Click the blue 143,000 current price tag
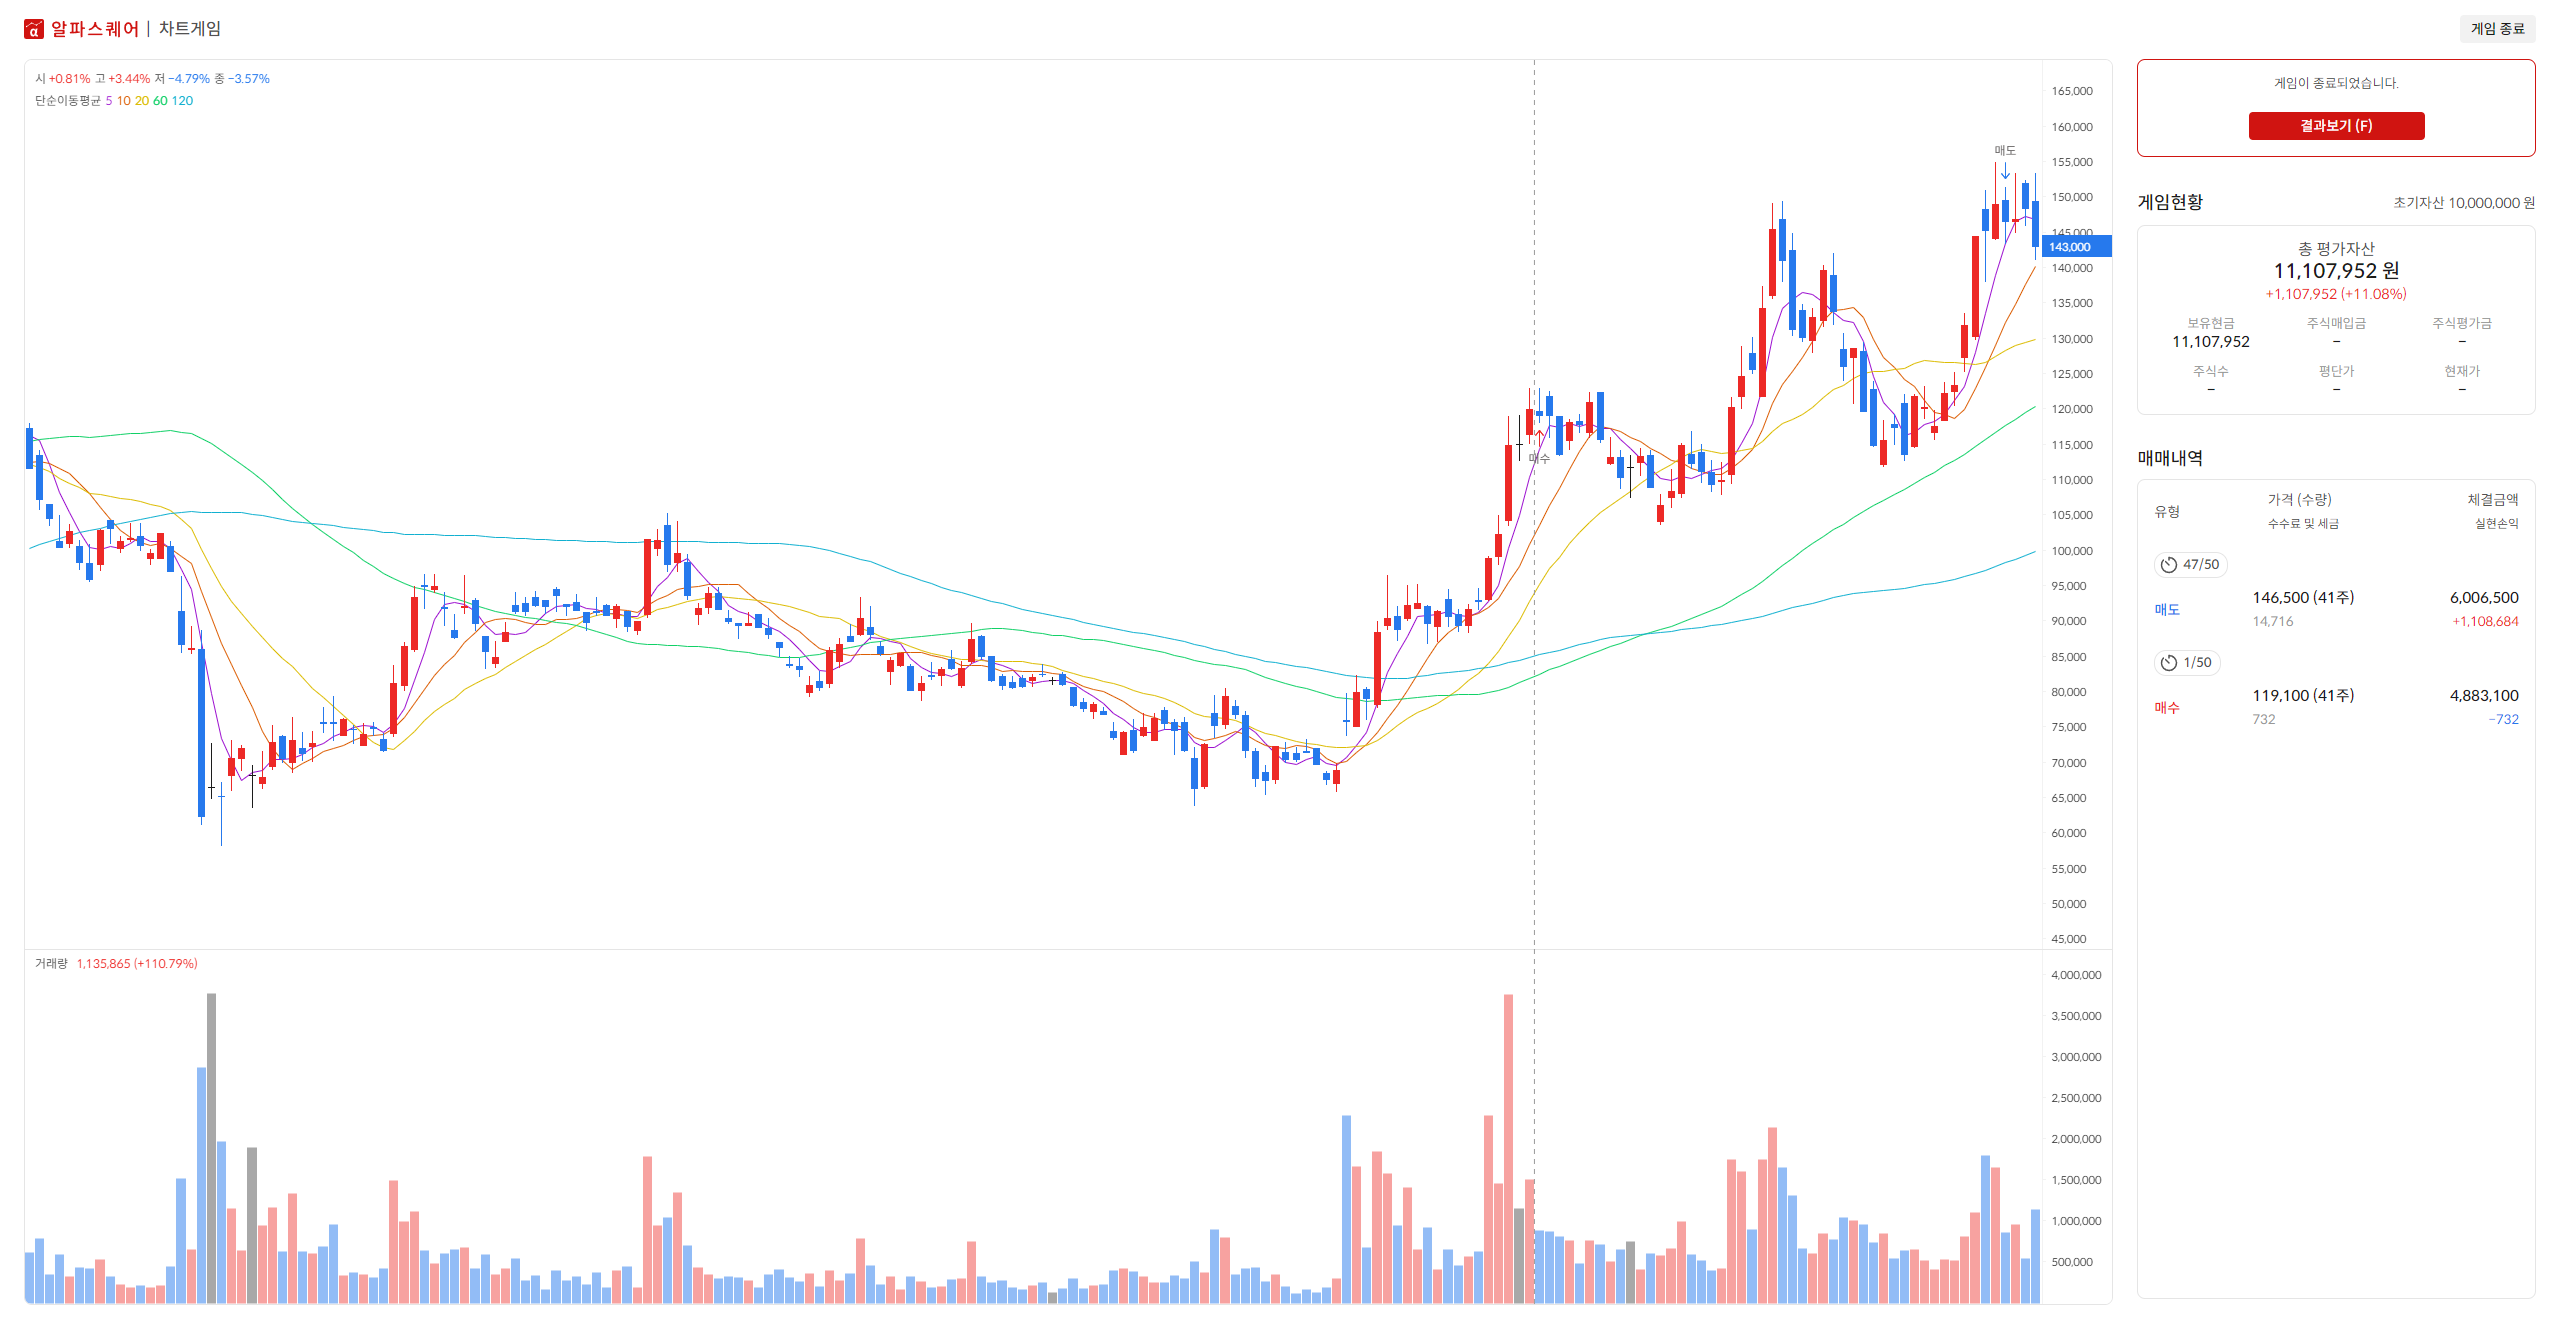The height and width of the screenshot is (1323, 2557). click(x=2076, y=247)
